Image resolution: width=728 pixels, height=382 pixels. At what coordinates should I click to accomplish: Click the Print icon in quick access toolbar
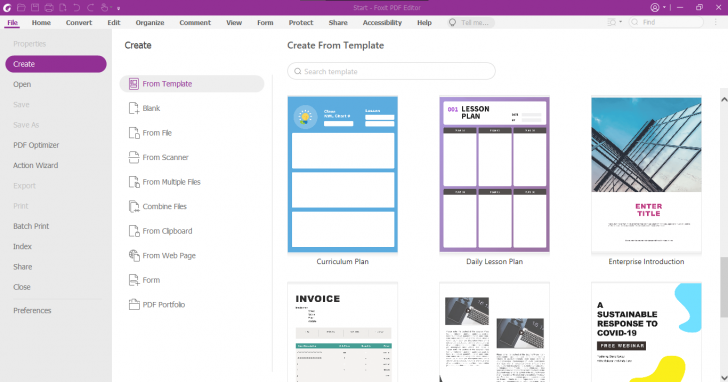[49, 7]
